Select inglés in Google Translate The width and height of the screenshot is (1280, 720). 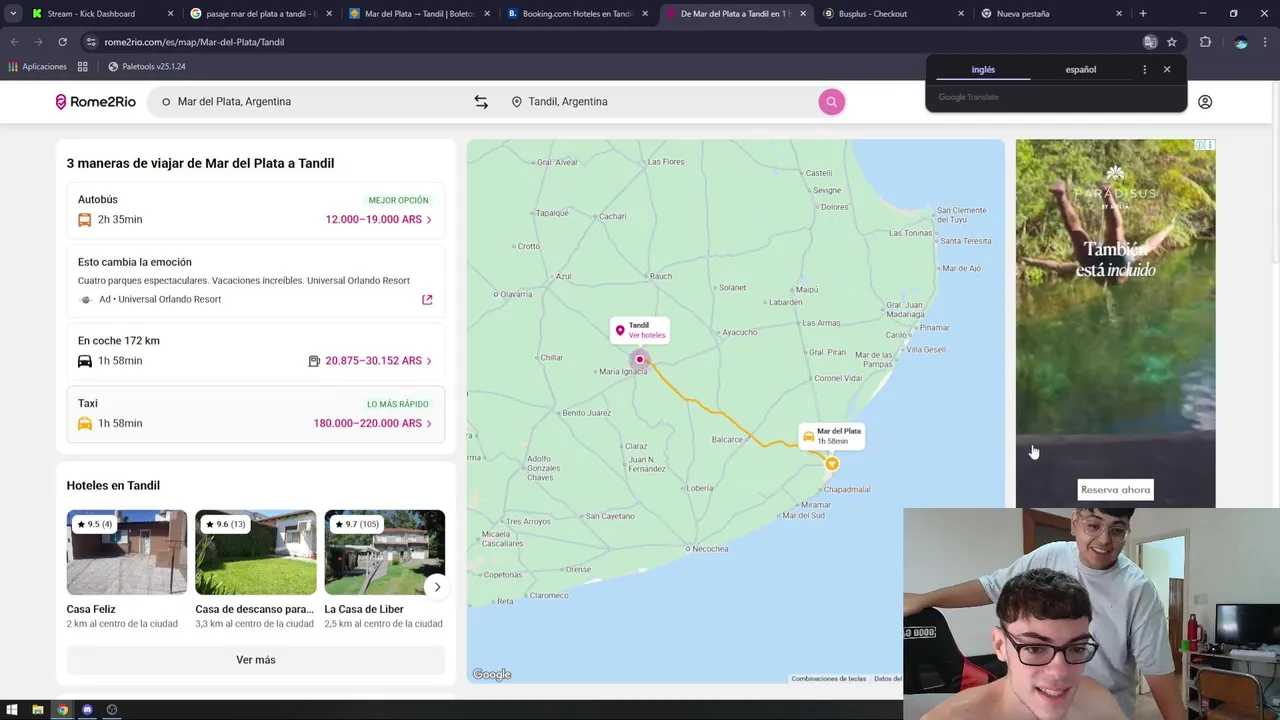pyautogui.click(x=983, y=70)
